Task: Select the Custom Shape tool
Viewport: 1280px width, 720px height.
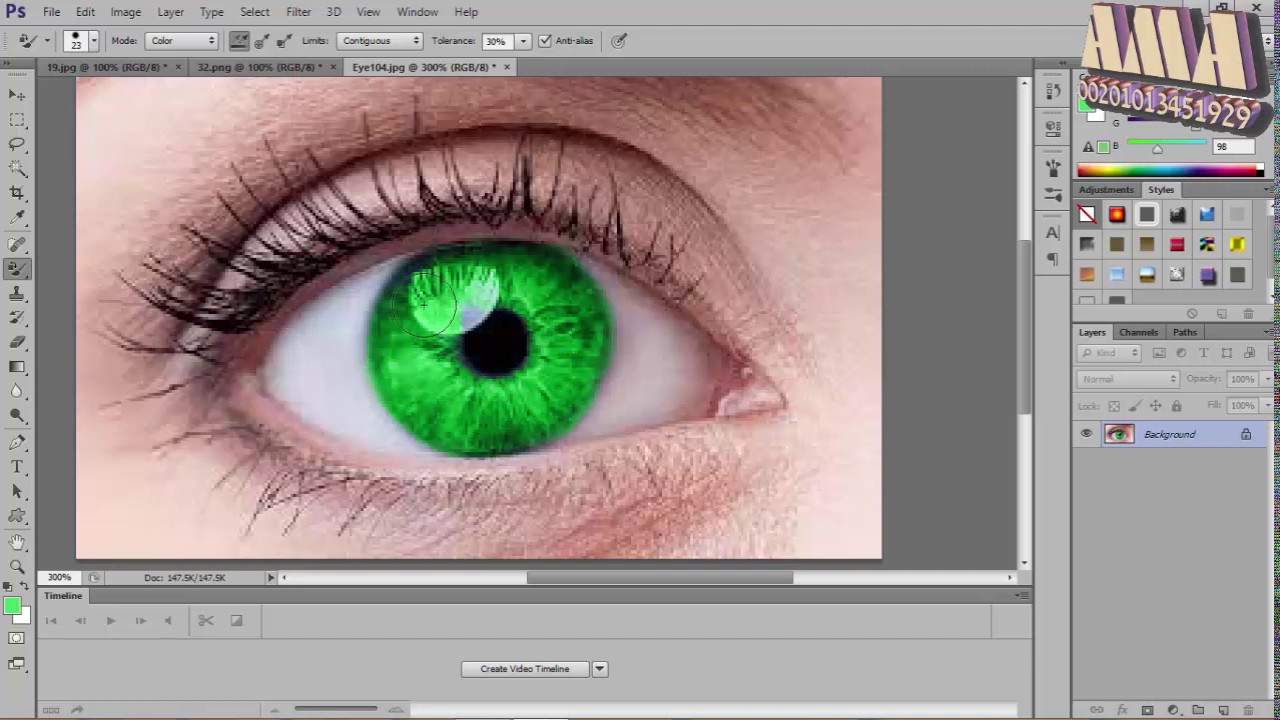Action: coord(17,517)
